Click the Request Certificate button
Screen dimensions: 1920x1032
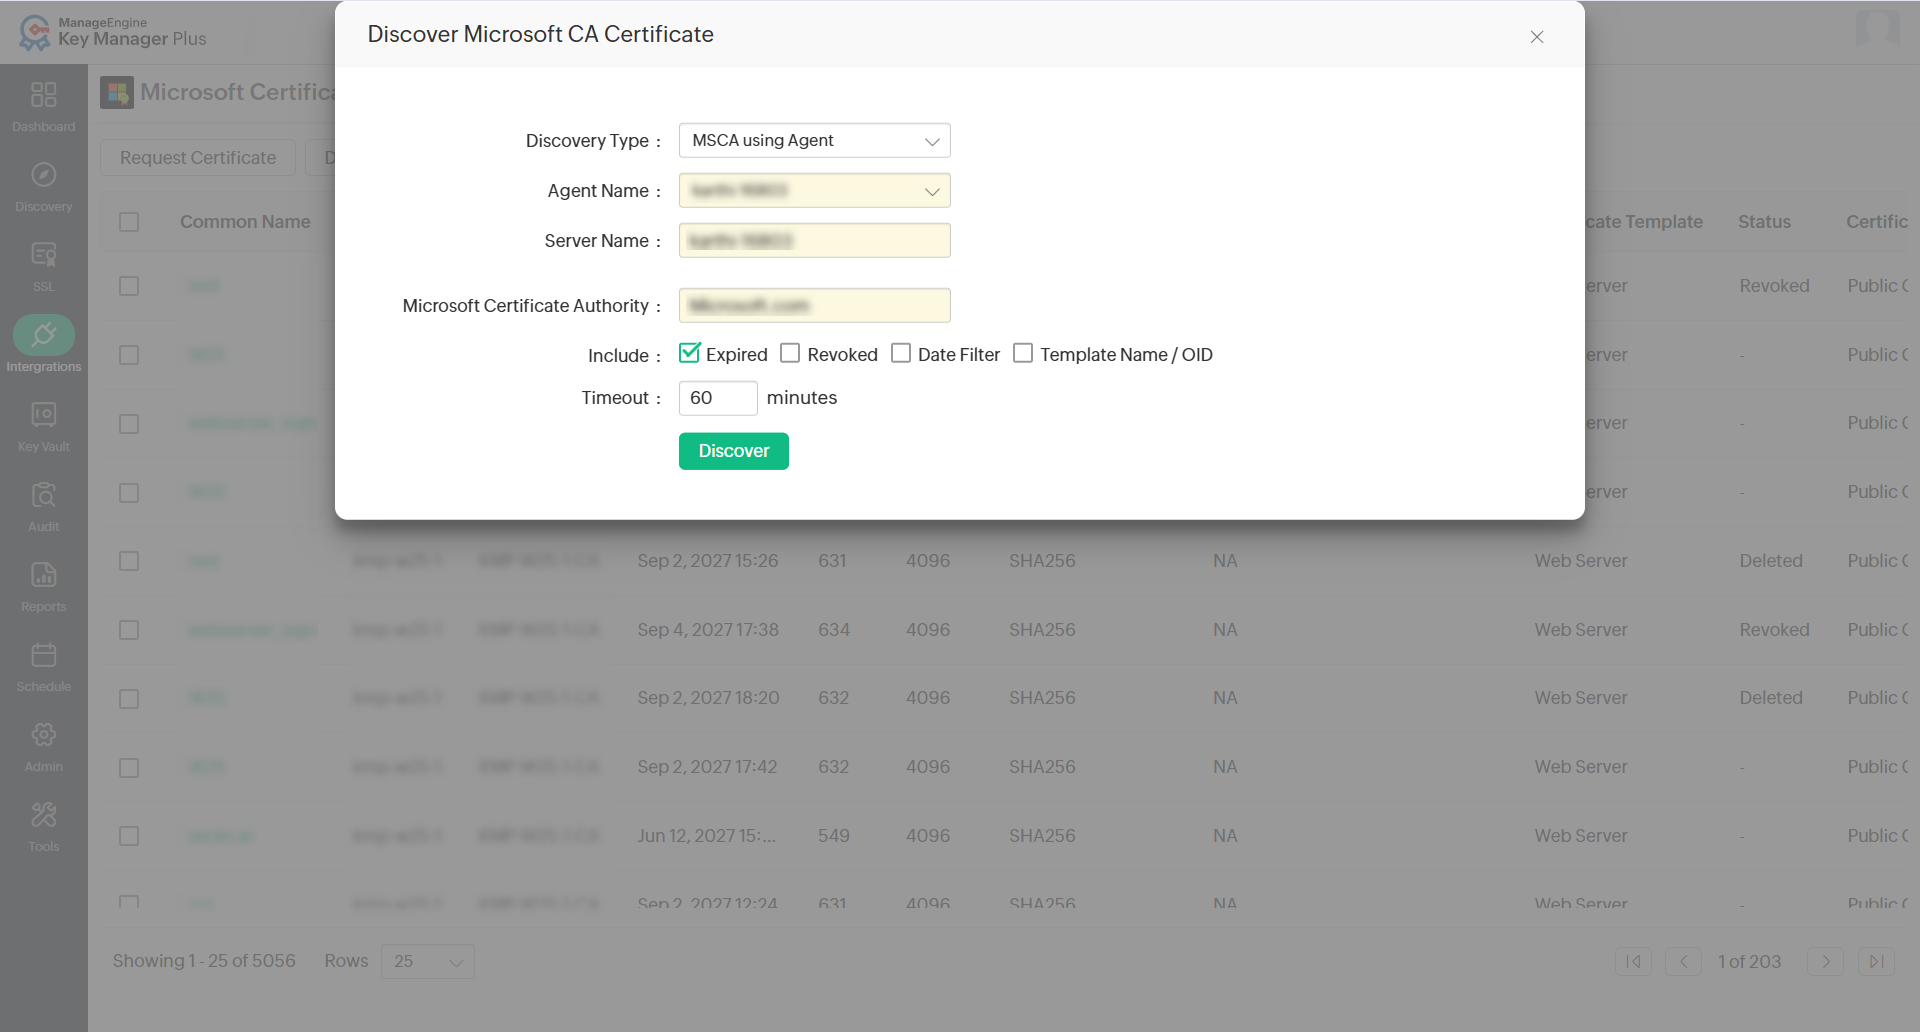[x=198, y=158]
